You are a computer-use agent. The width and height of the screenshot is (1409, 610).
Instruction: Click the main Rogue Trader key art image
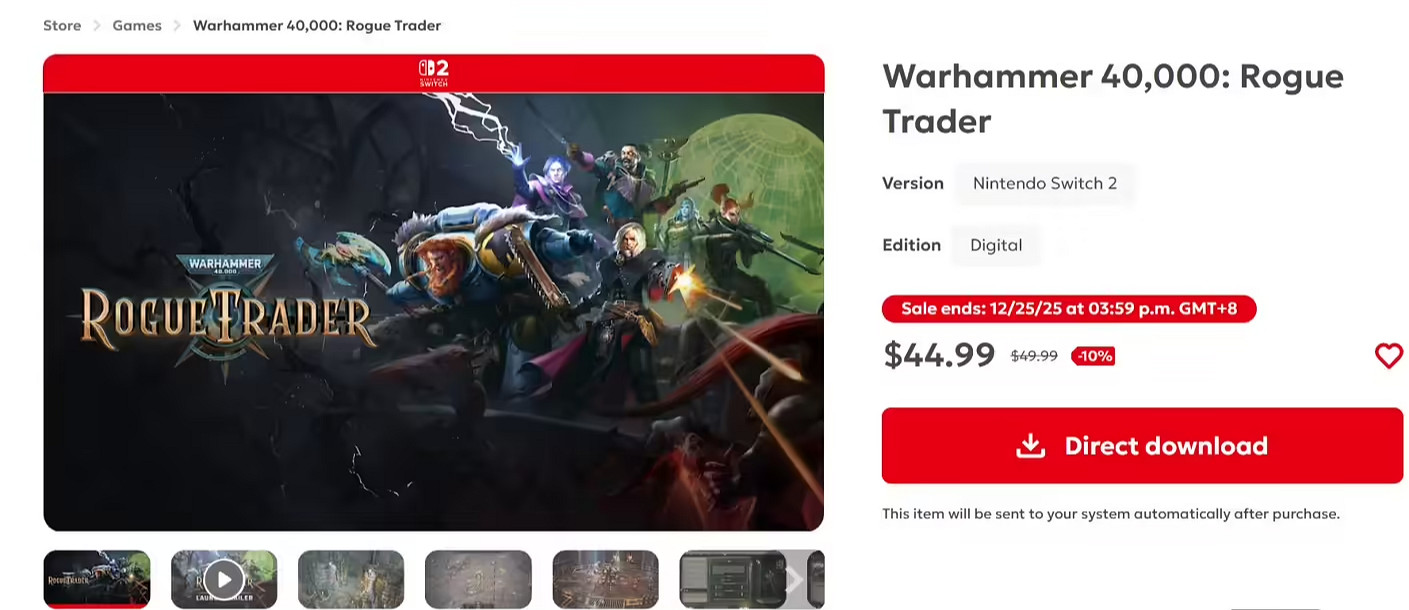[x=434, y=312]
